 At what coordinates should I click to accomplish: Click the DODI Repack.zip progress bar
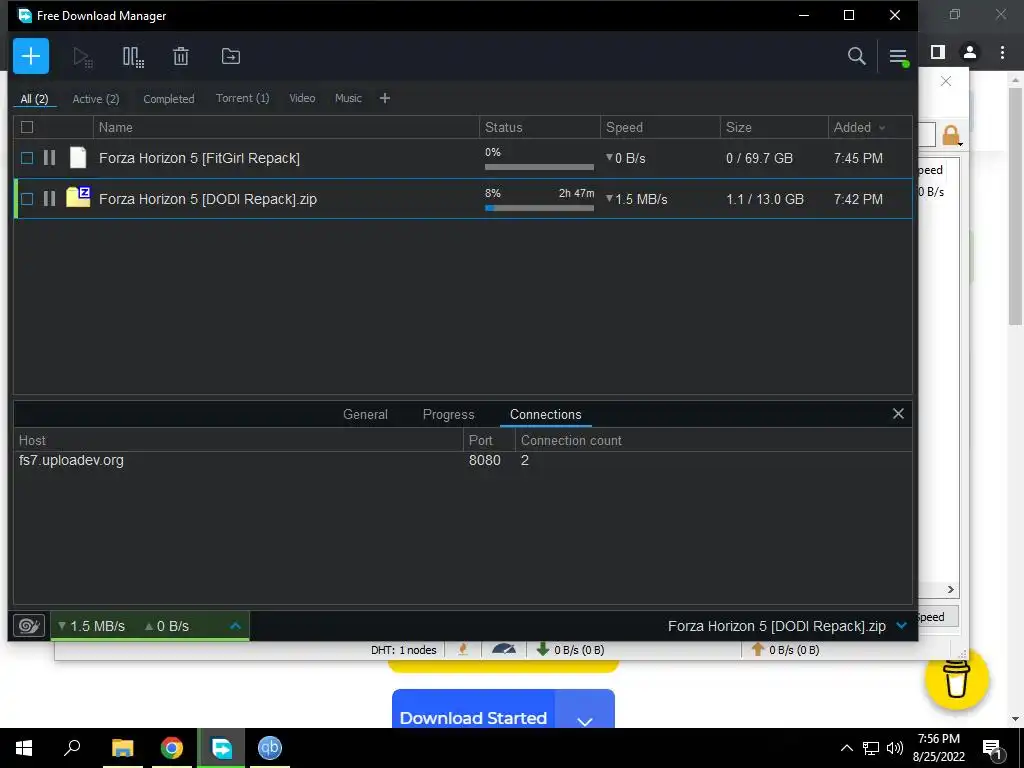[539, 208]
